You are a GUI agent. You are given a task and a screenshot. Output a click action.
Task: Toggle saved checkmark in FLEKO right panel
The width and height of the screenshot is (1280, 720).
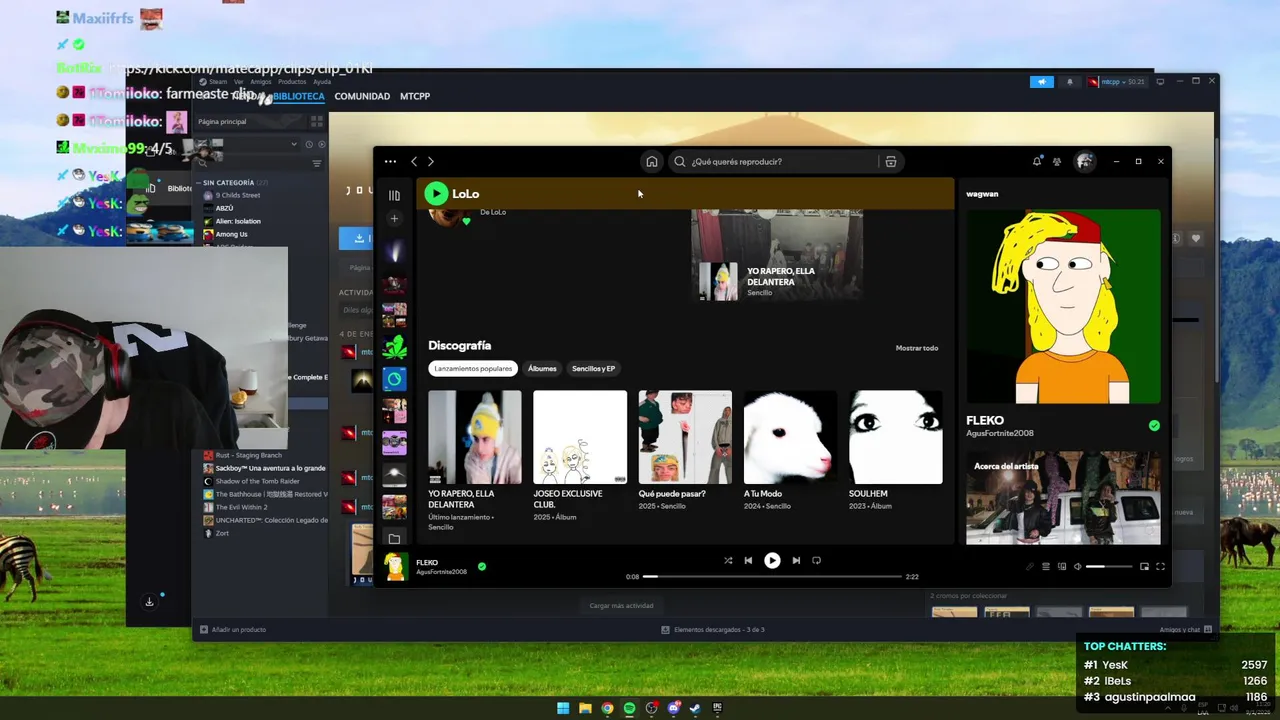[x=1154, y=425]
